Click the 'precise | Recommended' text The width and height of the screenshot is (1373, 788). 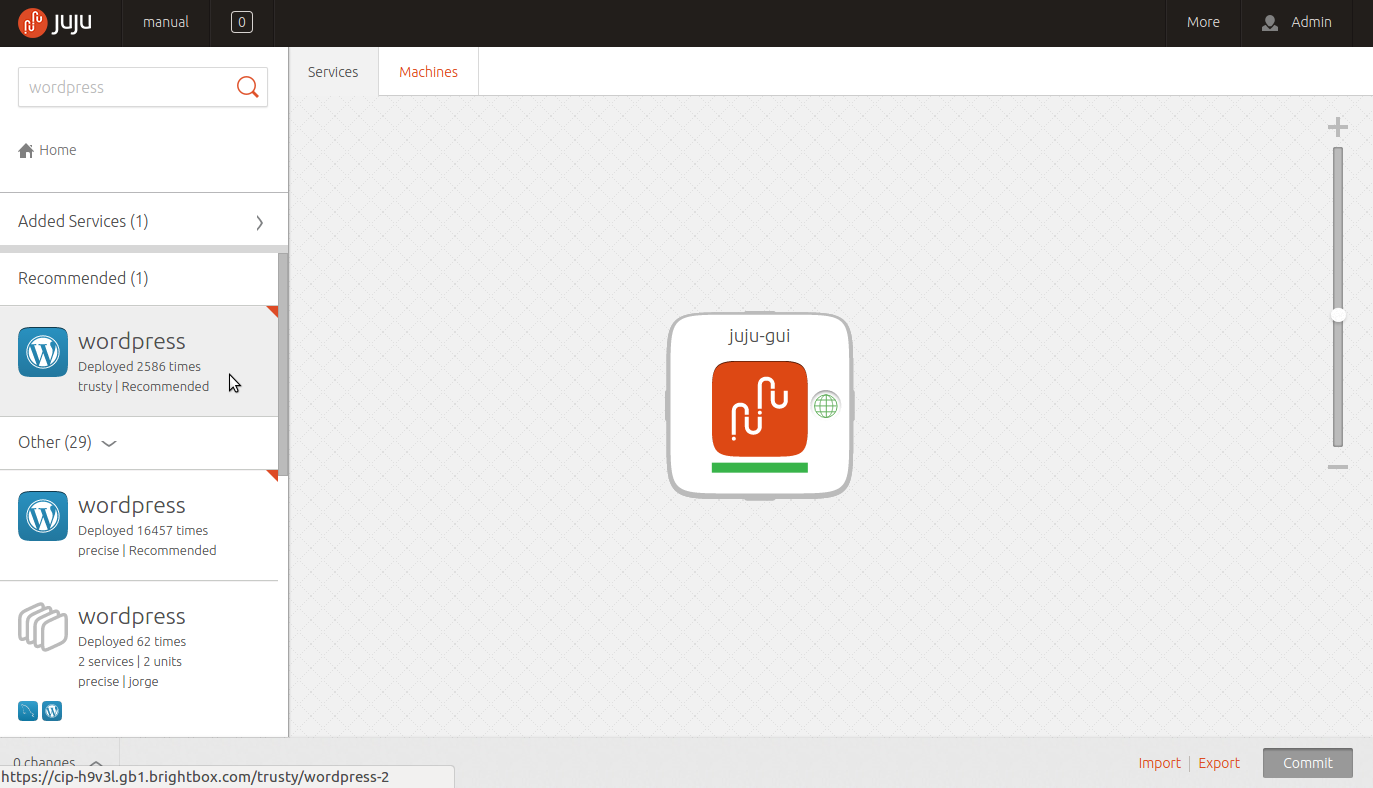click(x=147, y=551)
